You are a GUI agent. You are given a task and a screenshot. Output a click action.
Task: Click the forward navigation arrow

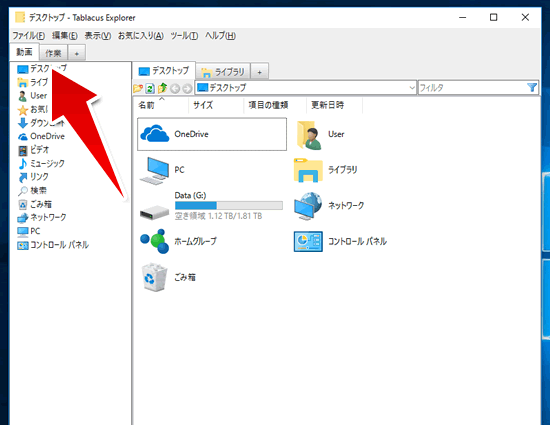click(x=187, y=88)
